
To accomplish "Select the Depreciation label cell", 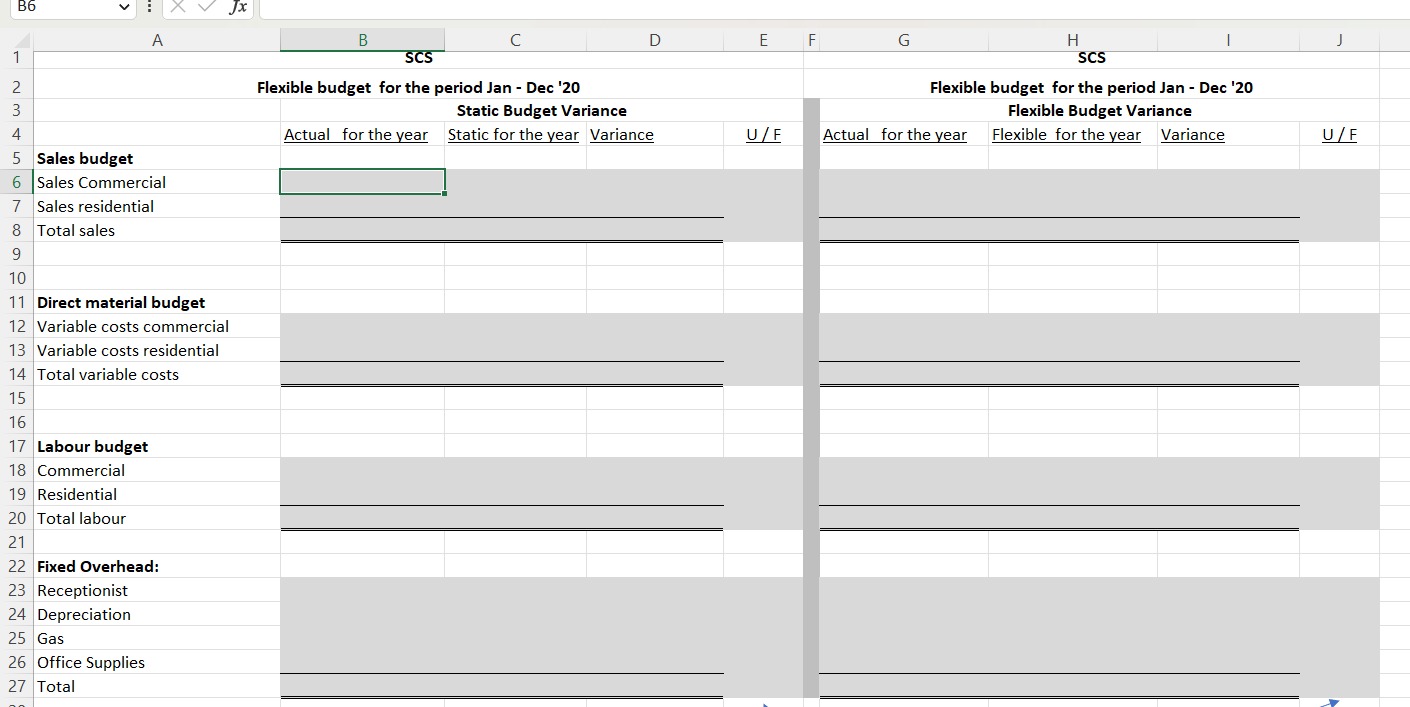I will tap(84, 614).
